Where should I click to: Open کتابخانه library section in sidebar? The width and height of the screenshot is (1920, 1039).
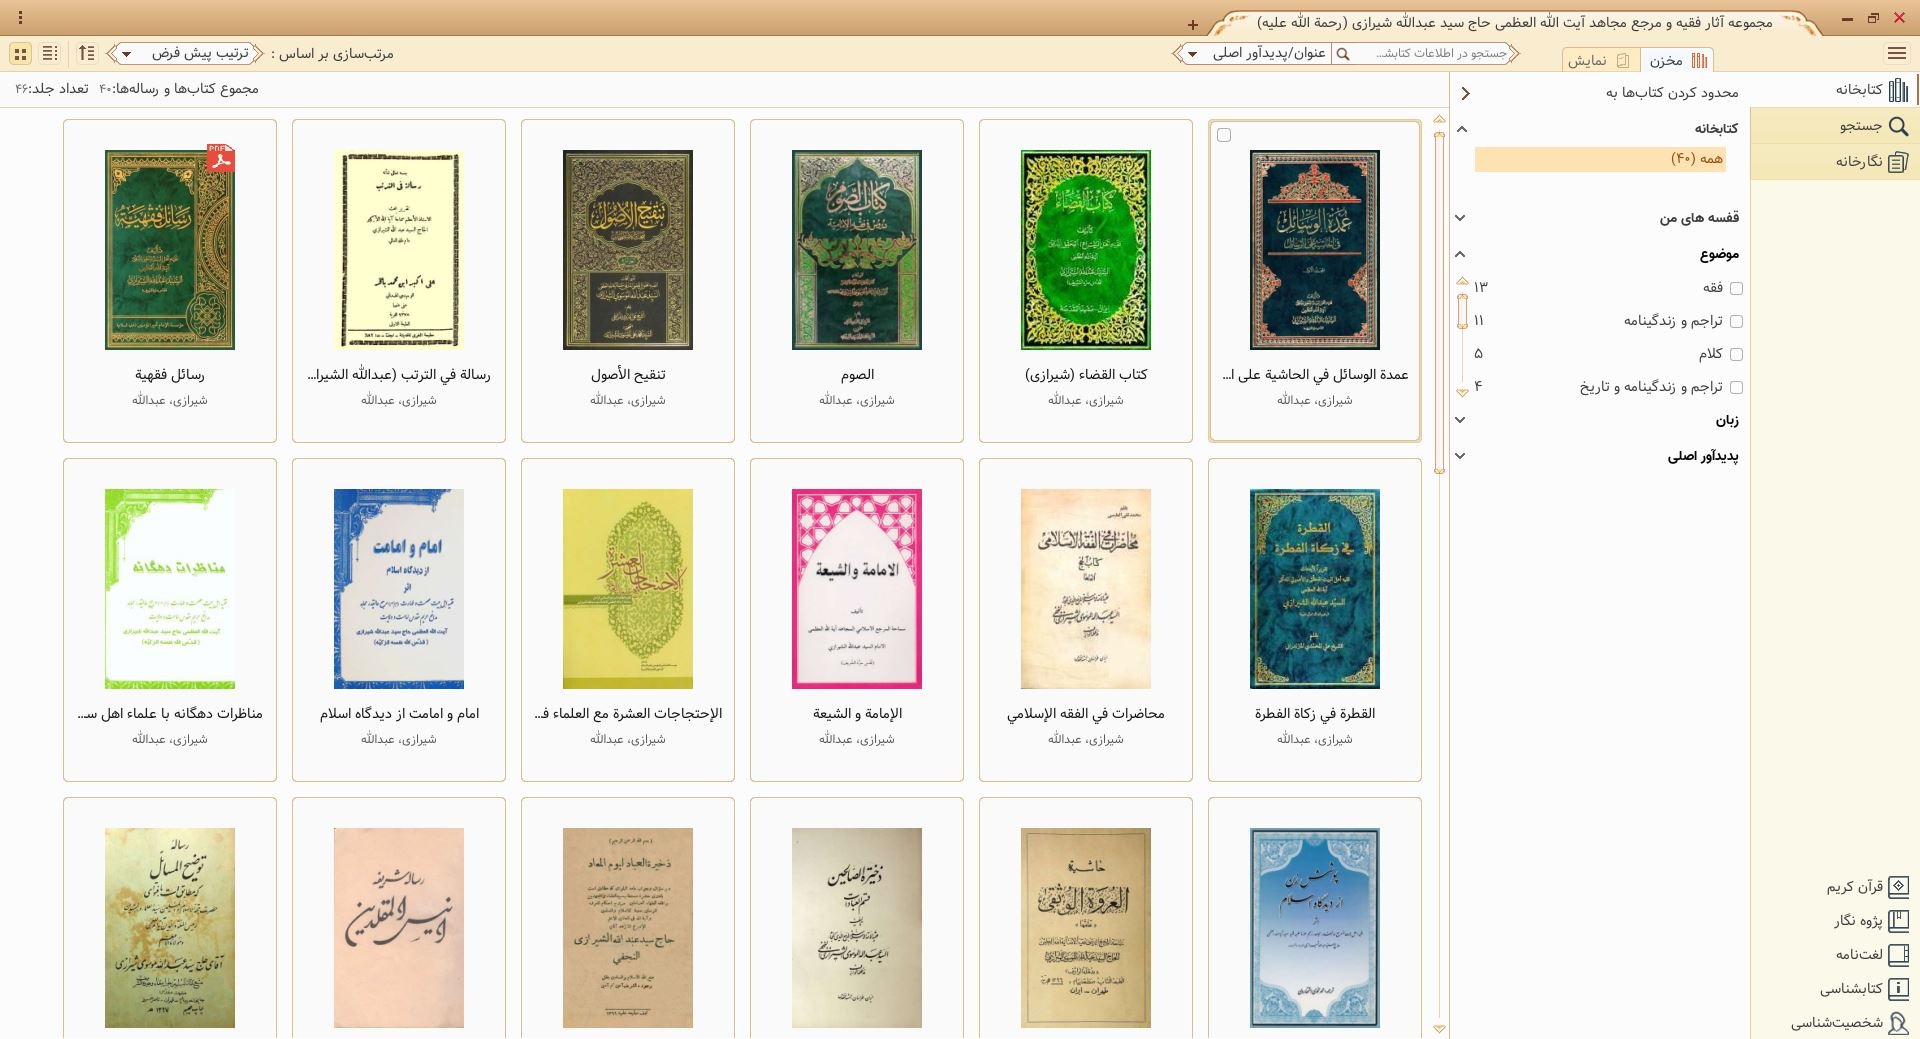click(x=1835, y=90)
